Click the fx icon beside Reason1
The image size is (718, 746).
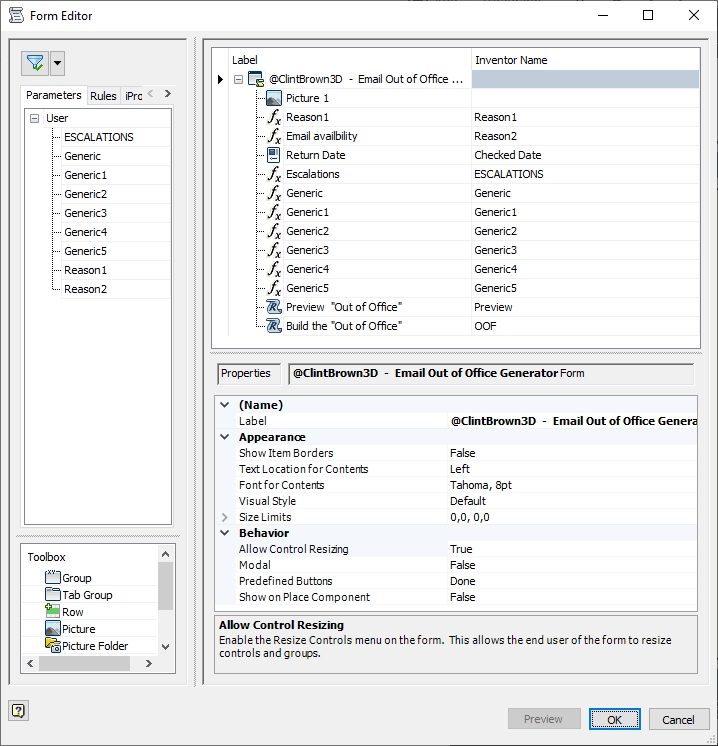point(274,117)
